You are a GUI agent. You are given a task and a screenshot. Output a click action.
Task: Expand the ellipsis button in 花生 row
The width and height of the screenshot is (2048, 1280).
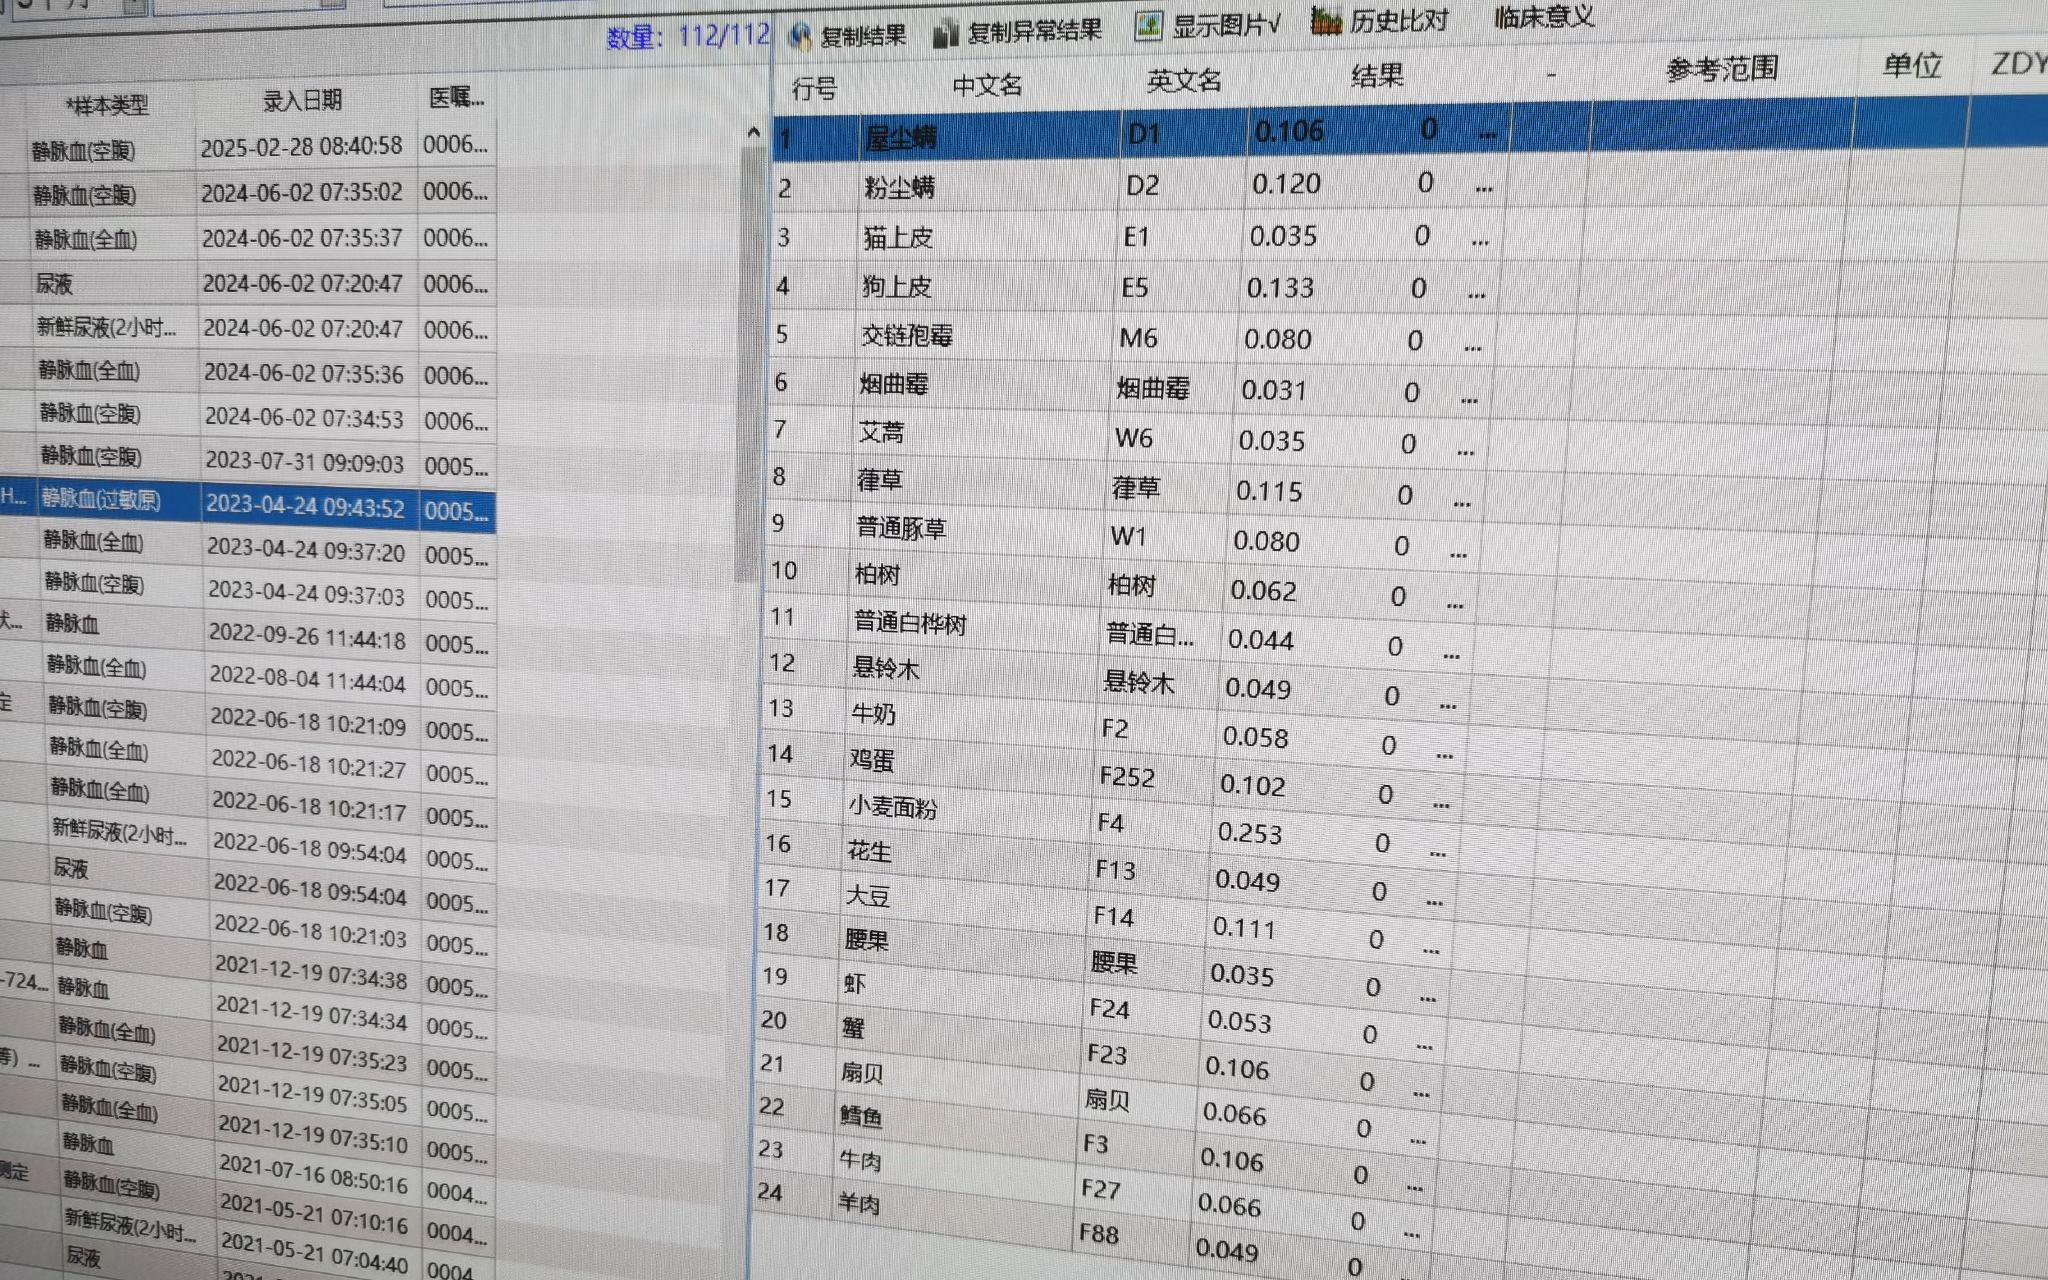[1436, 853]
